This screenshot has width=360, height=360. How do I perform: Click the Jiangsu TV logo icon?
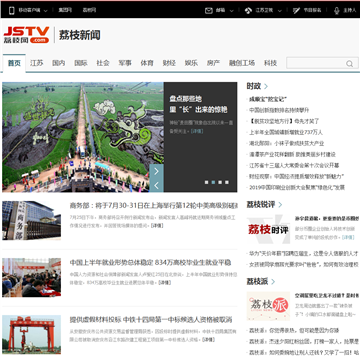click(x=248, y=10)
